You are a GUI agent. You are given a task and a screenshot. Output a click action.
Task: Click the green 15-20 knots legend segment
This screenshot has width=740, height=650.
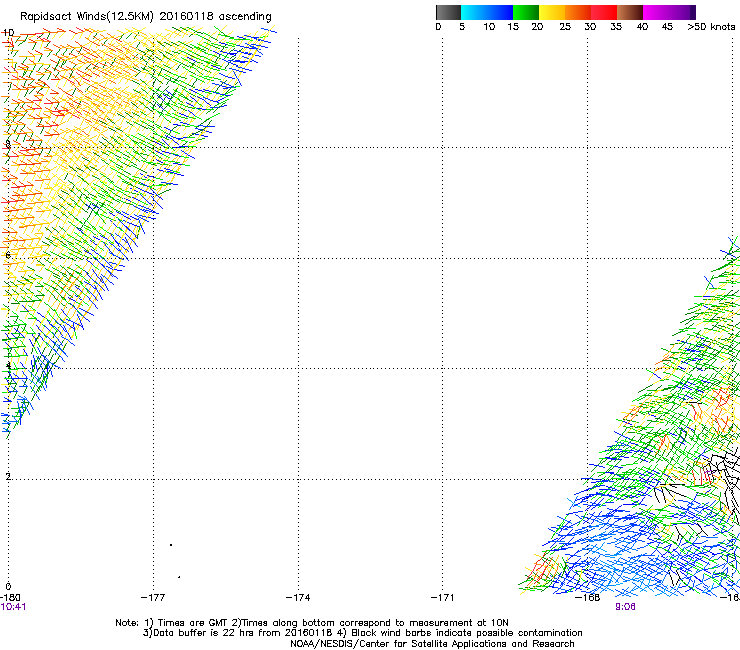(x=526, y=12)
